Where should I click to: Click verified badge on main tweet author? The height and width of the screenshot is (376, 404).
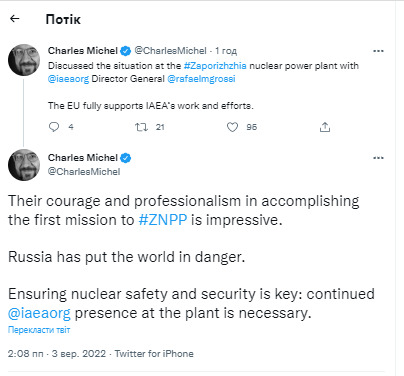[x=126, y=158]
